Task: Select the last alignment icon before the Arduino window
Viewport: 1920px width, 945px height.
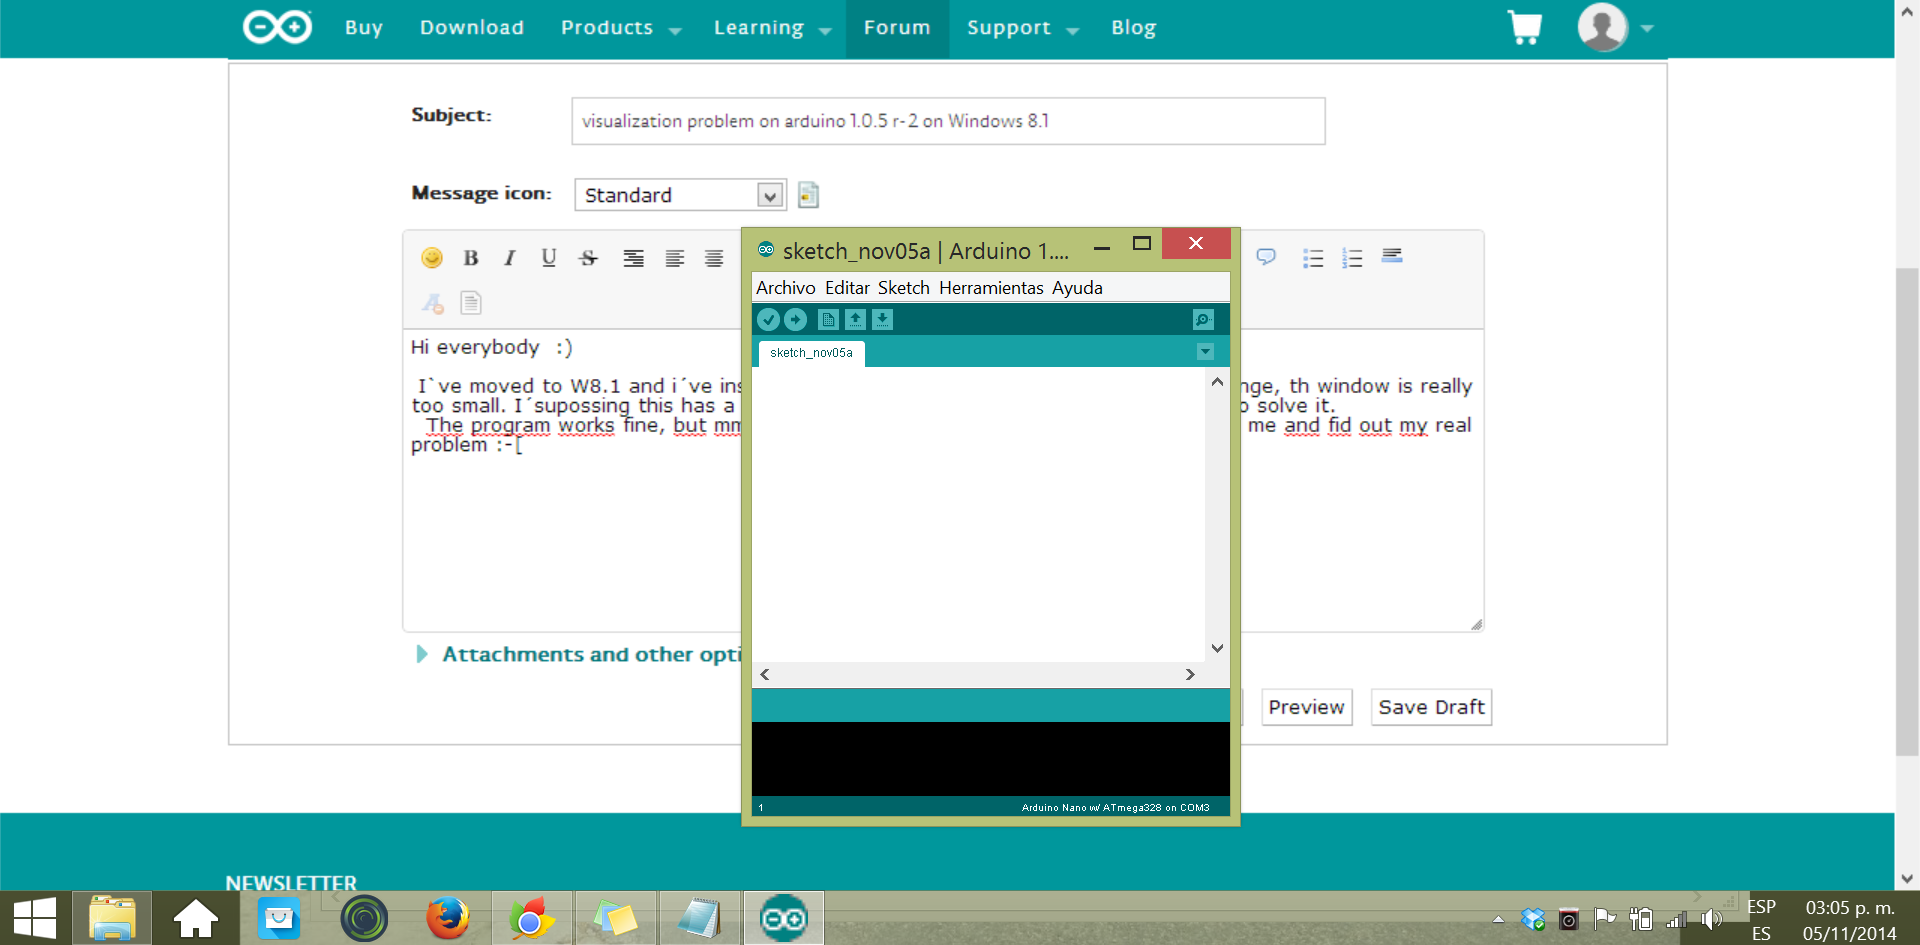Action: (714, 258)
